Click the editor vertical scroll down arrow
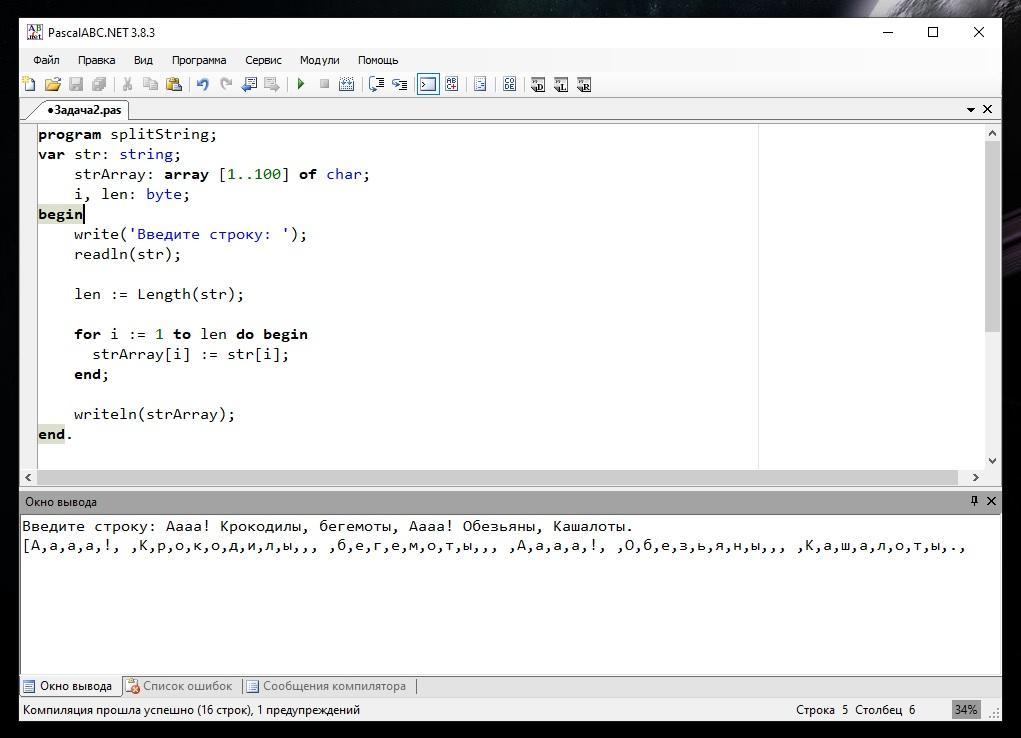This screenshot has height=738, width=1021. coord(992,461)
